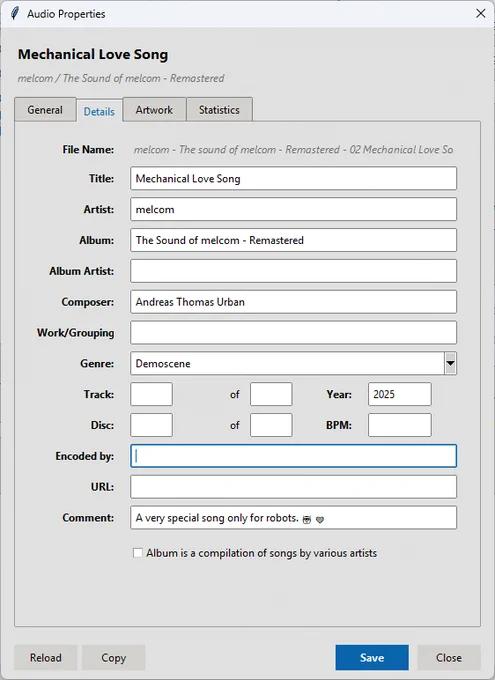The height and width of the screenshot is (680, 495).
Task: Focus the empty Album Artist field
Action: (x=293, y=271)
